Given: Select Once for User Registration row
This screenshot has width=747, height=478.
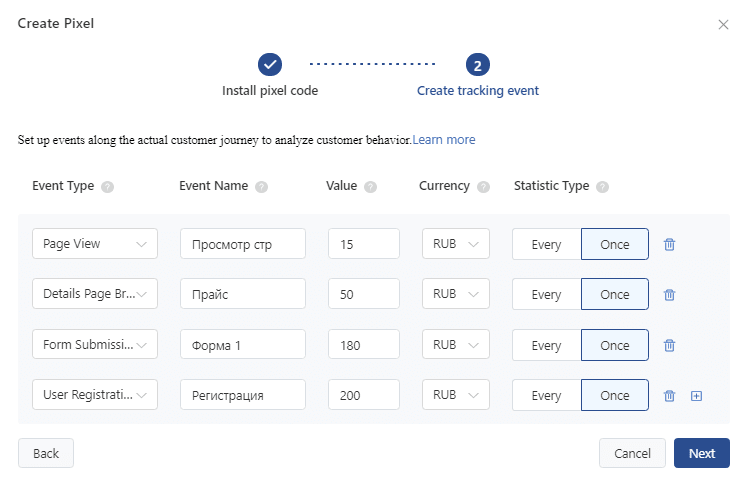Looking at the screenshot, I should click(615, 395).
